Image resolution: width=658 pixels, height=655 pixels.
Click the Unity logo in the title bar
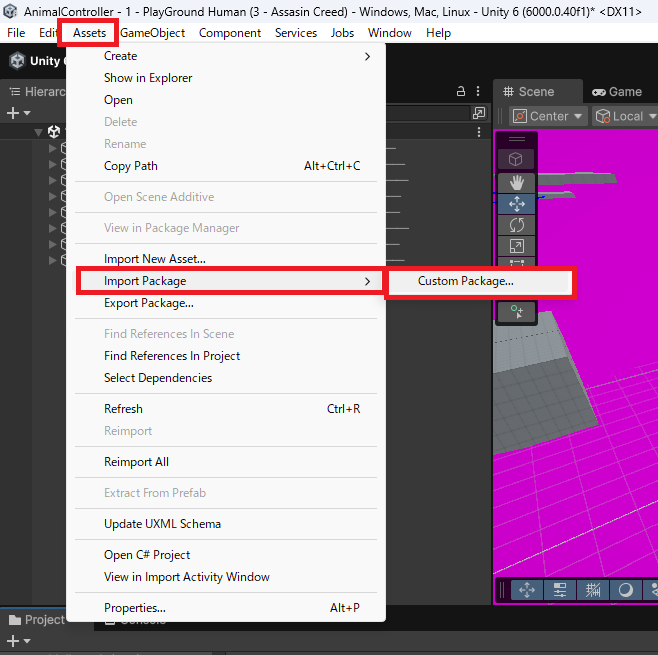tap(10, 11)
